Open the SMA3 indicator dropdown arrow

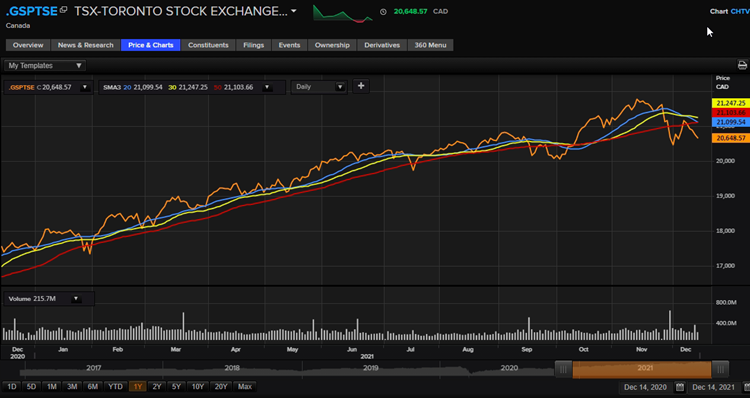tap(267, 87)
